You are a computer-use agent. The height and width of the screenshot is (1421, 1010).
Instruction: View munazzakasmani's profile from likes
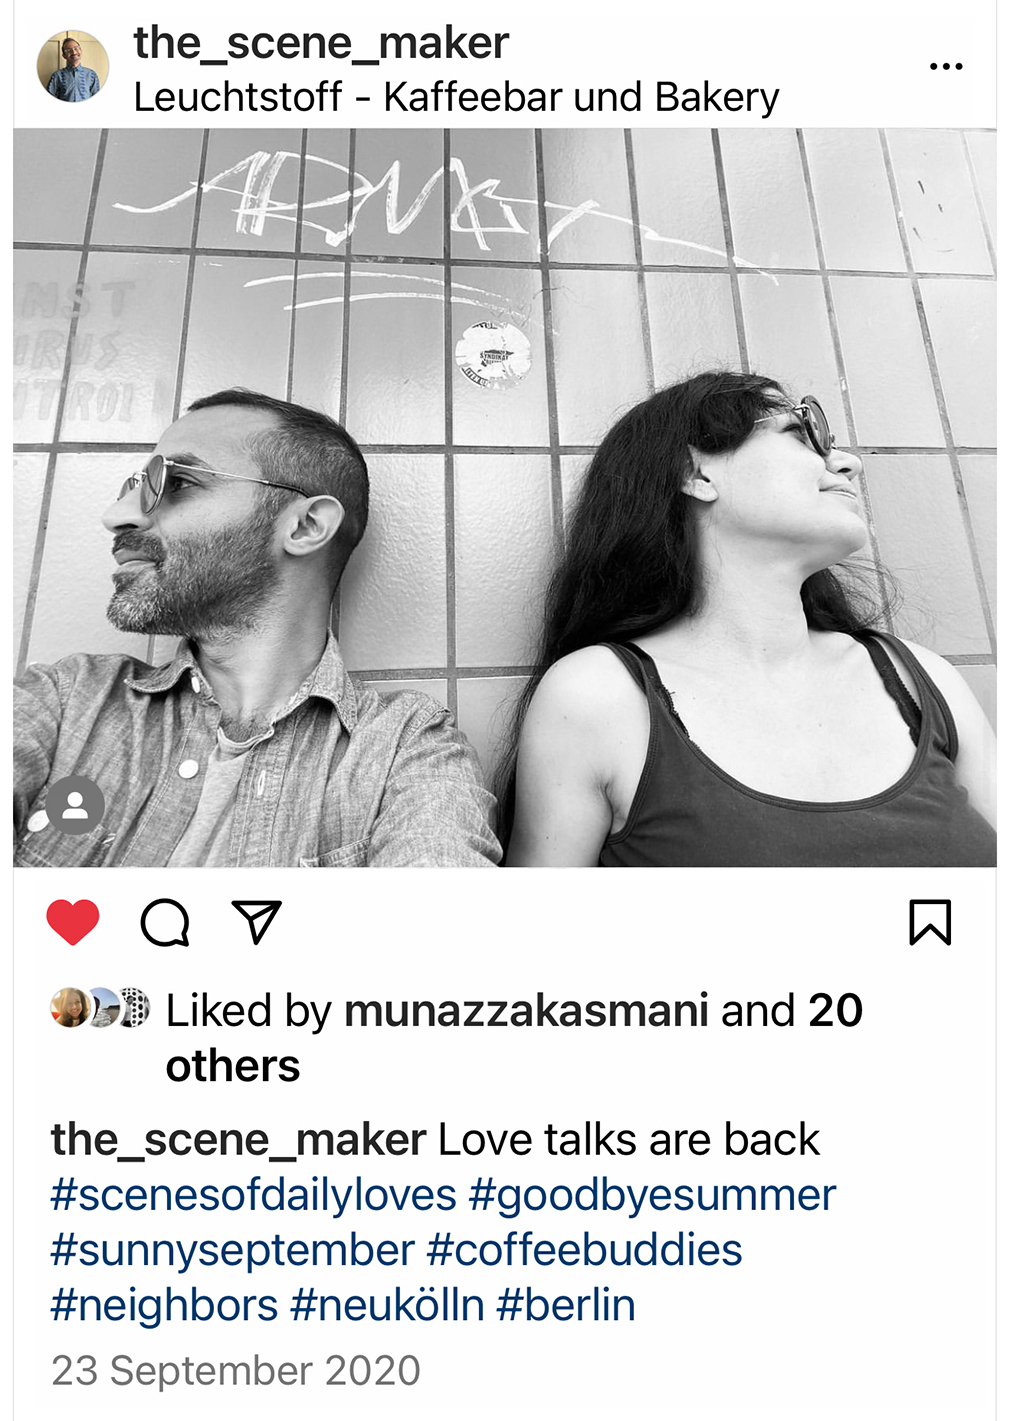(526, 1011)
